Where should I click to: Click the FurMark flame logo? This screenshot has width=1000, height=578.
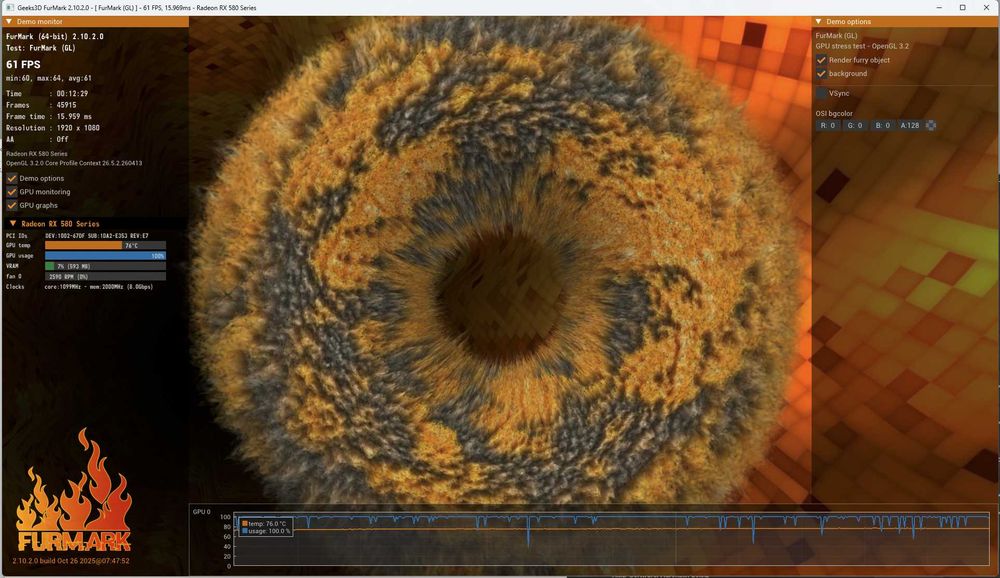73,490
